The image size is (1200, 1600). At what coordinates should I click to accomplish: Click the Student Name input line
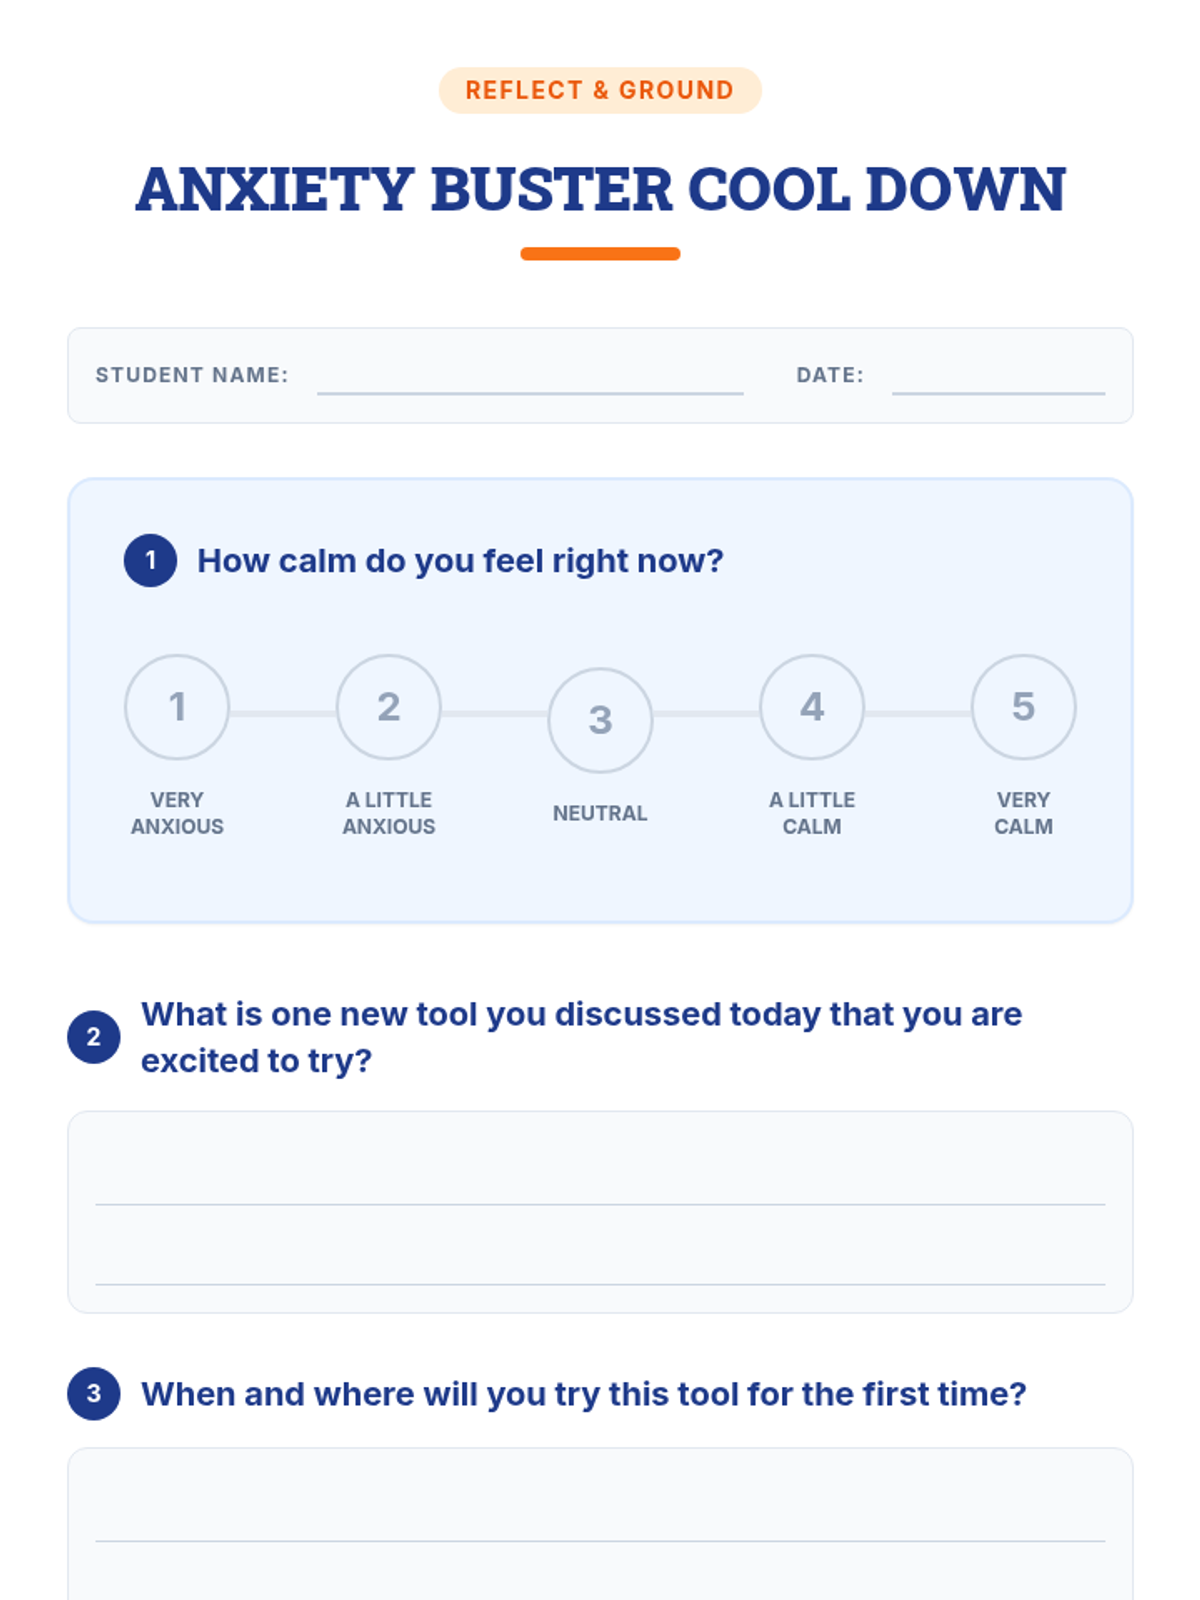530,378
